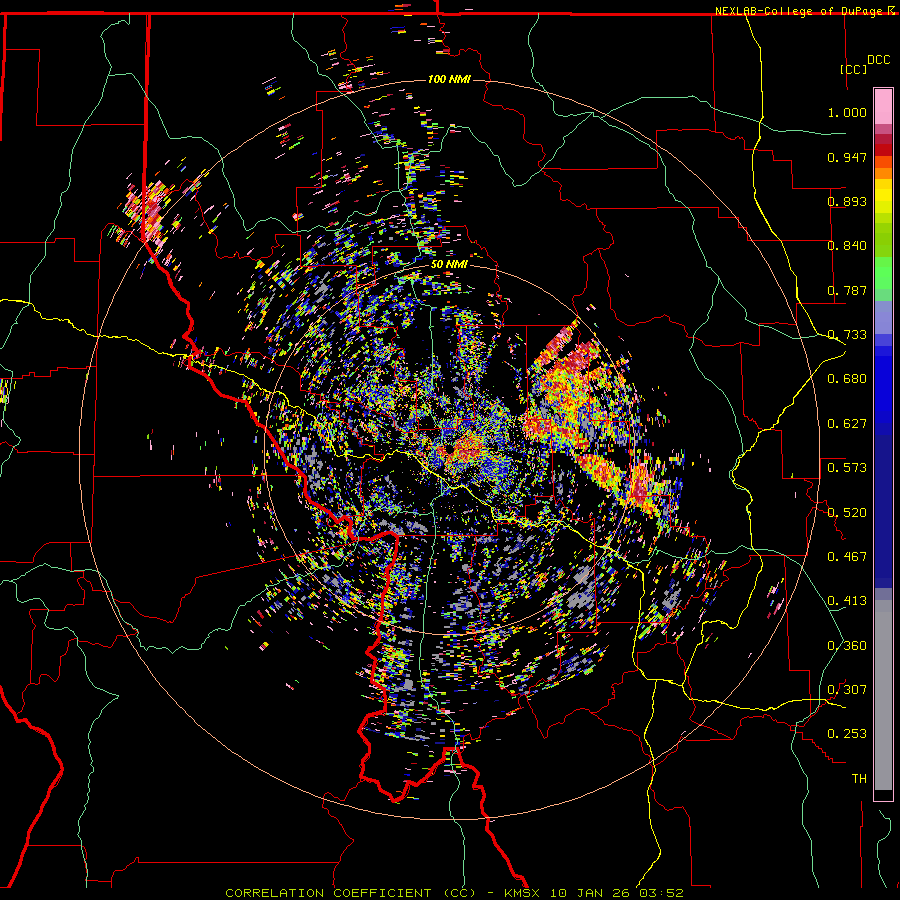Click the 03:52 timestamp in caption
The width and height of the screenshot is (900, 900).
click(662, 893)
